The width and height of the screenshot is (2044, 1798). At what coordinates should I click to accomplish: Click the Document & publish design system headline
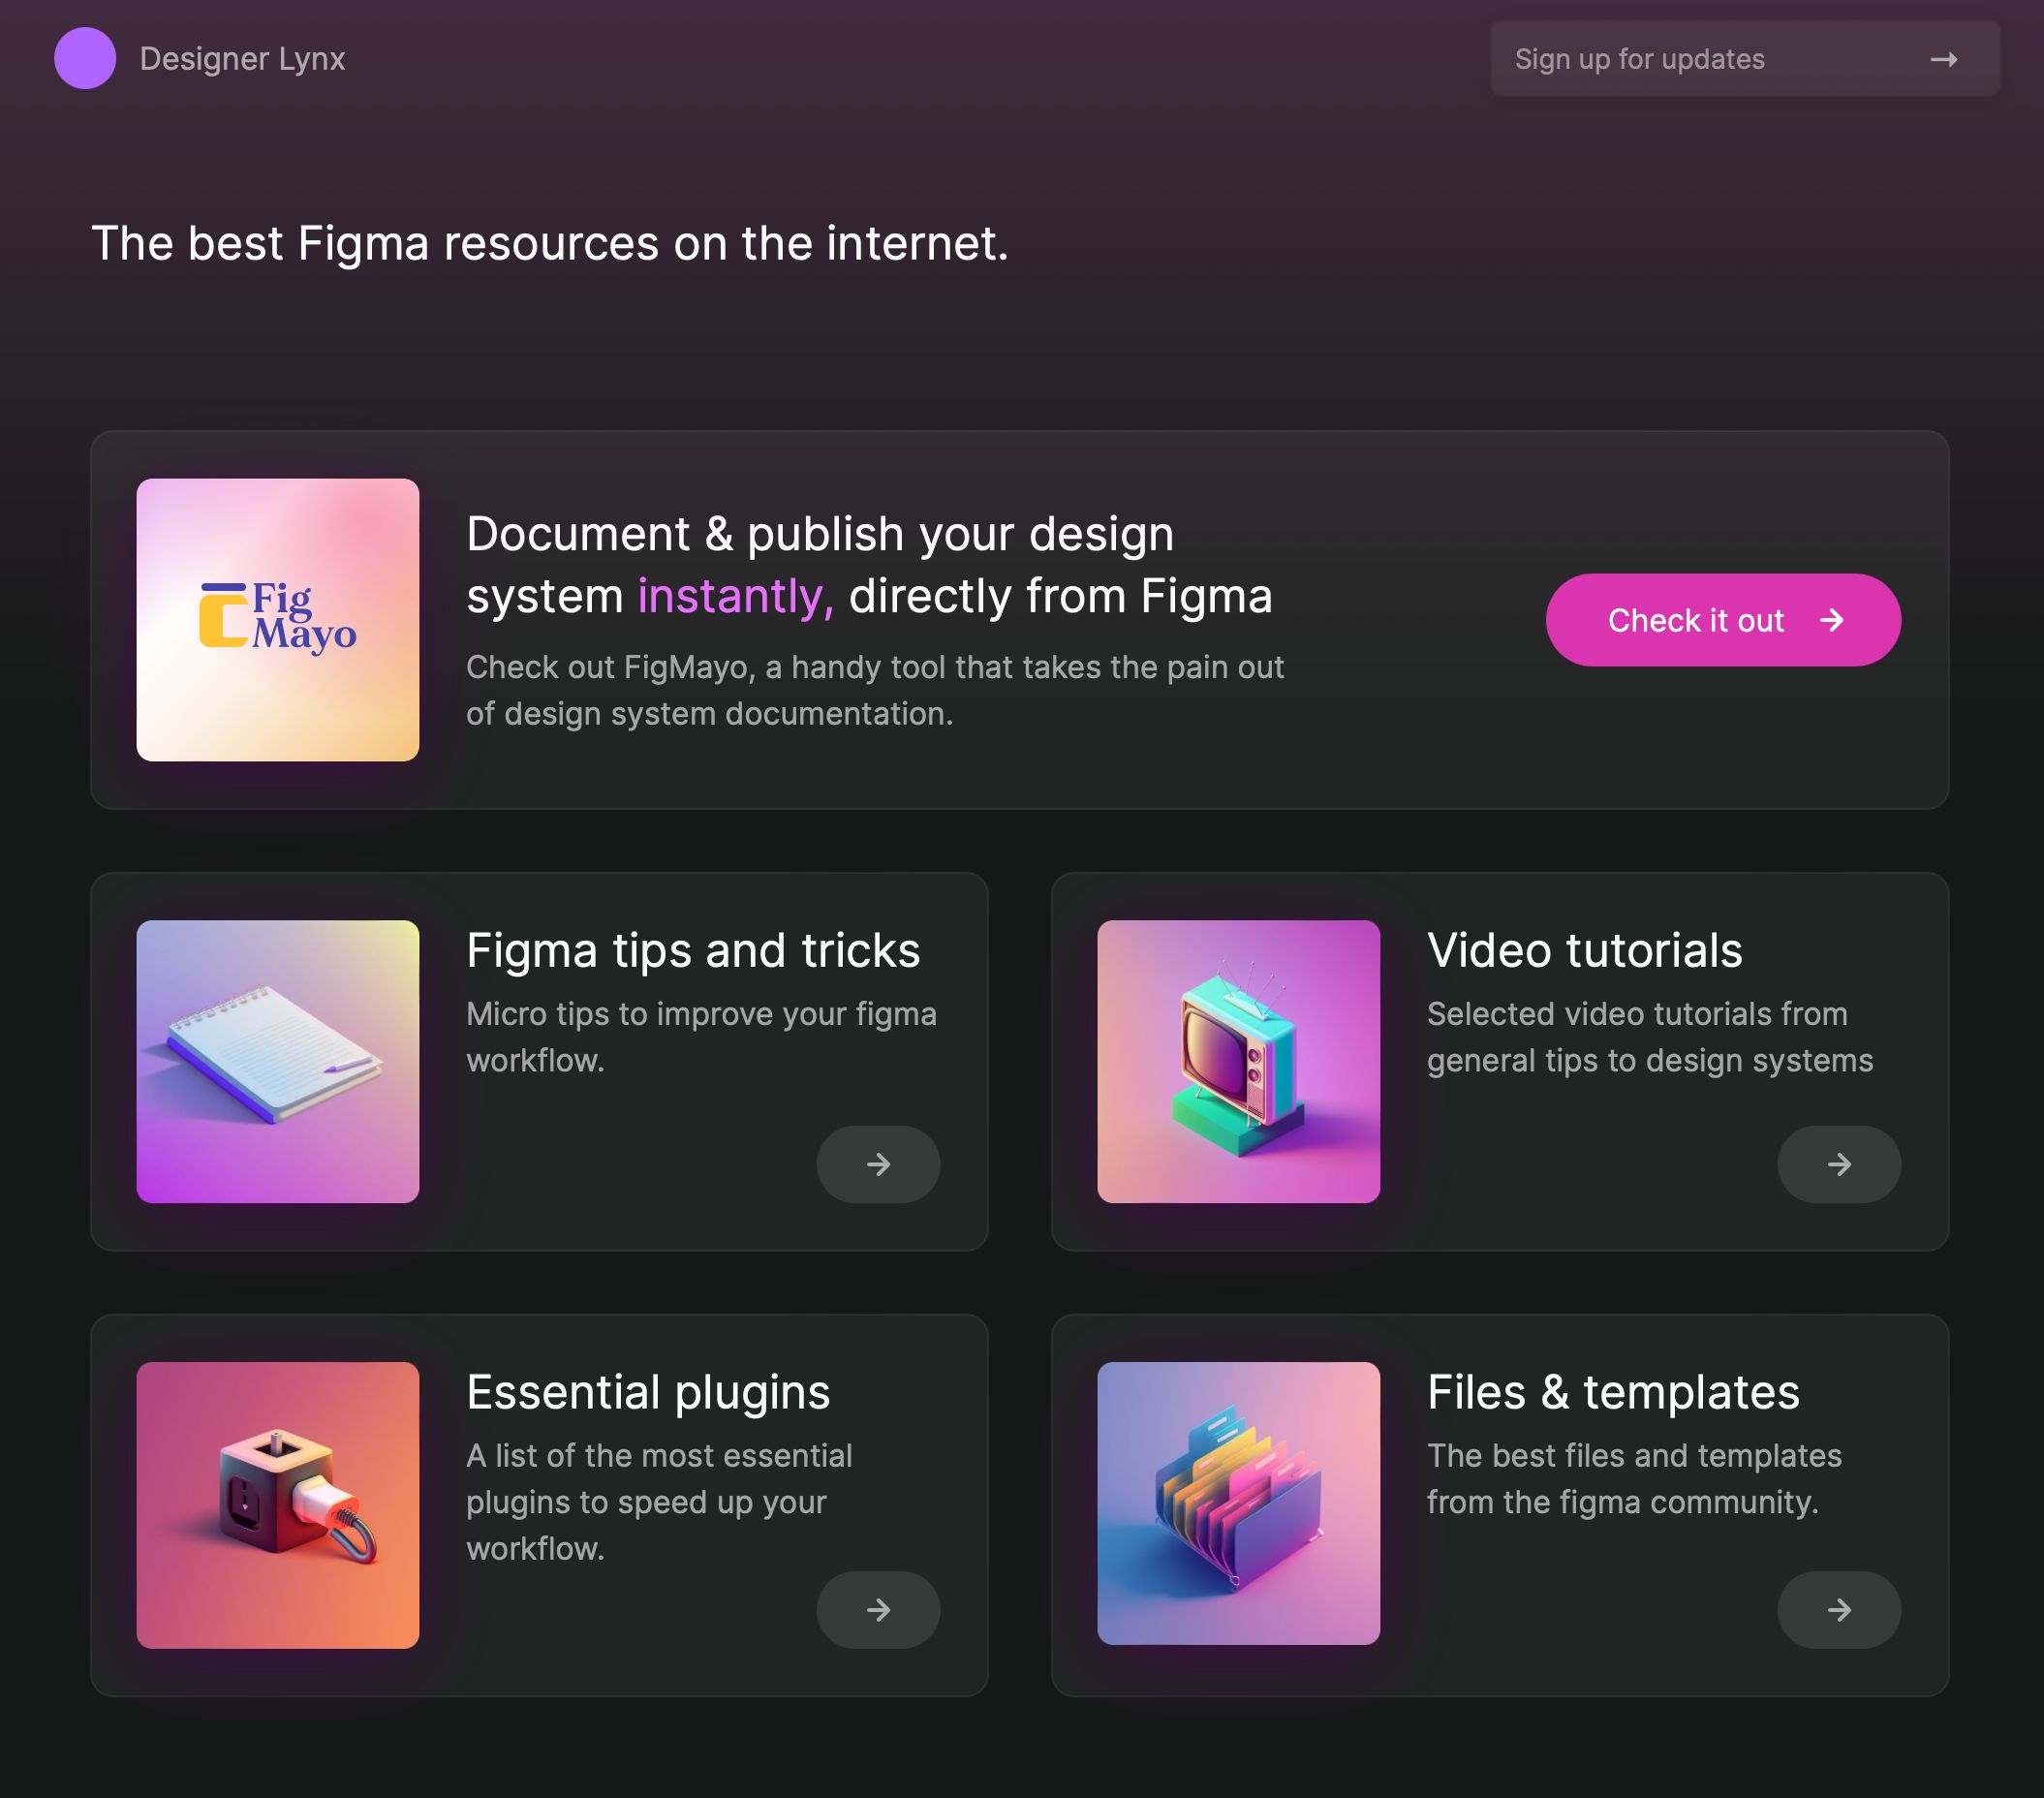[x=869, y=565]
